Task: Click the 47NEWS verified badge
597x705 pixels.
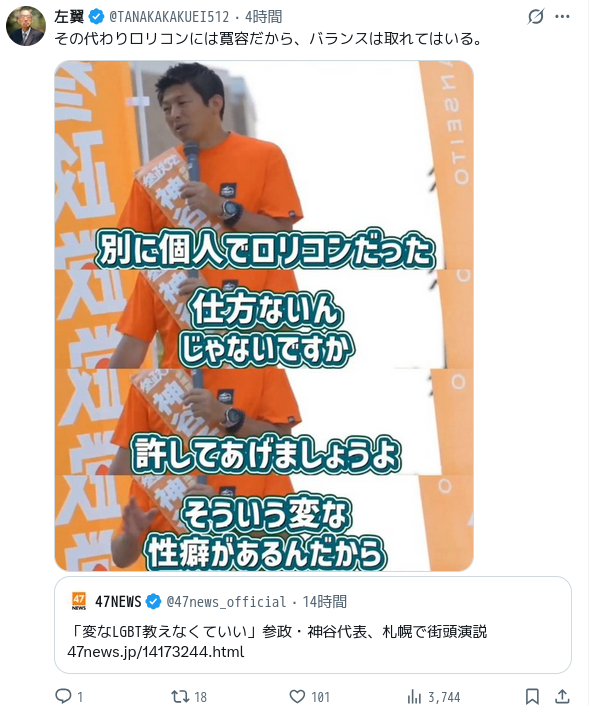Action: pos(154,601)
